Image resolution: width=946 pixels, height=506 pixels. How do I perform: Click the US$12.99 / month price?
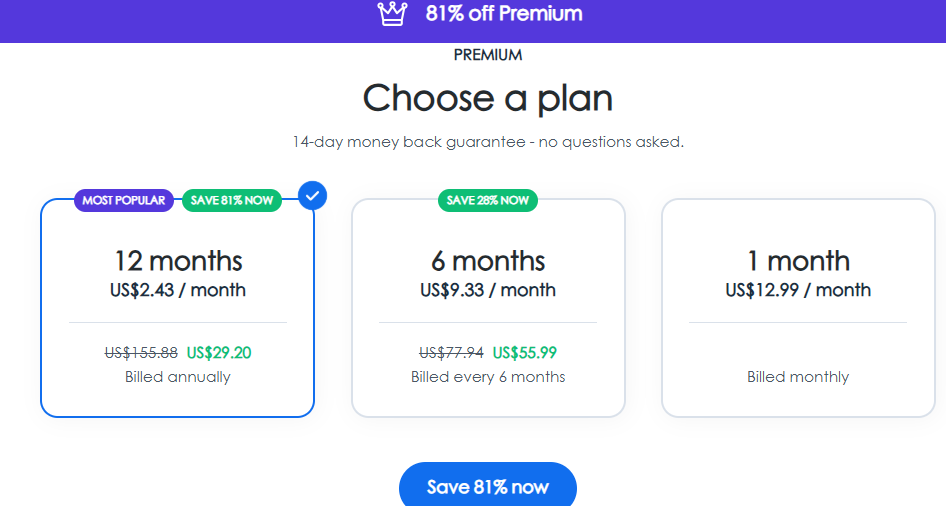(x=798, y=290)
